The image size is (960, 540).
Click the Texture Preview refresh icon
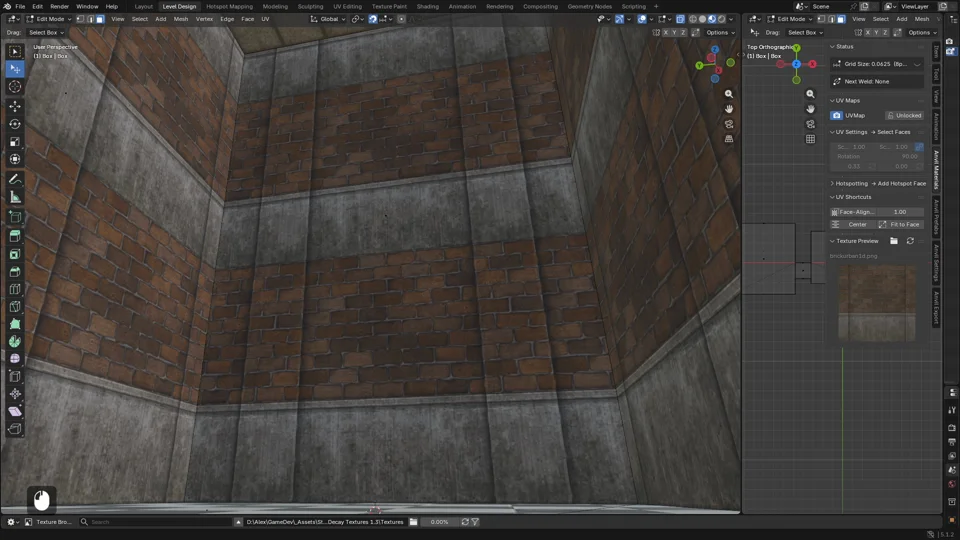coord(910,241)
